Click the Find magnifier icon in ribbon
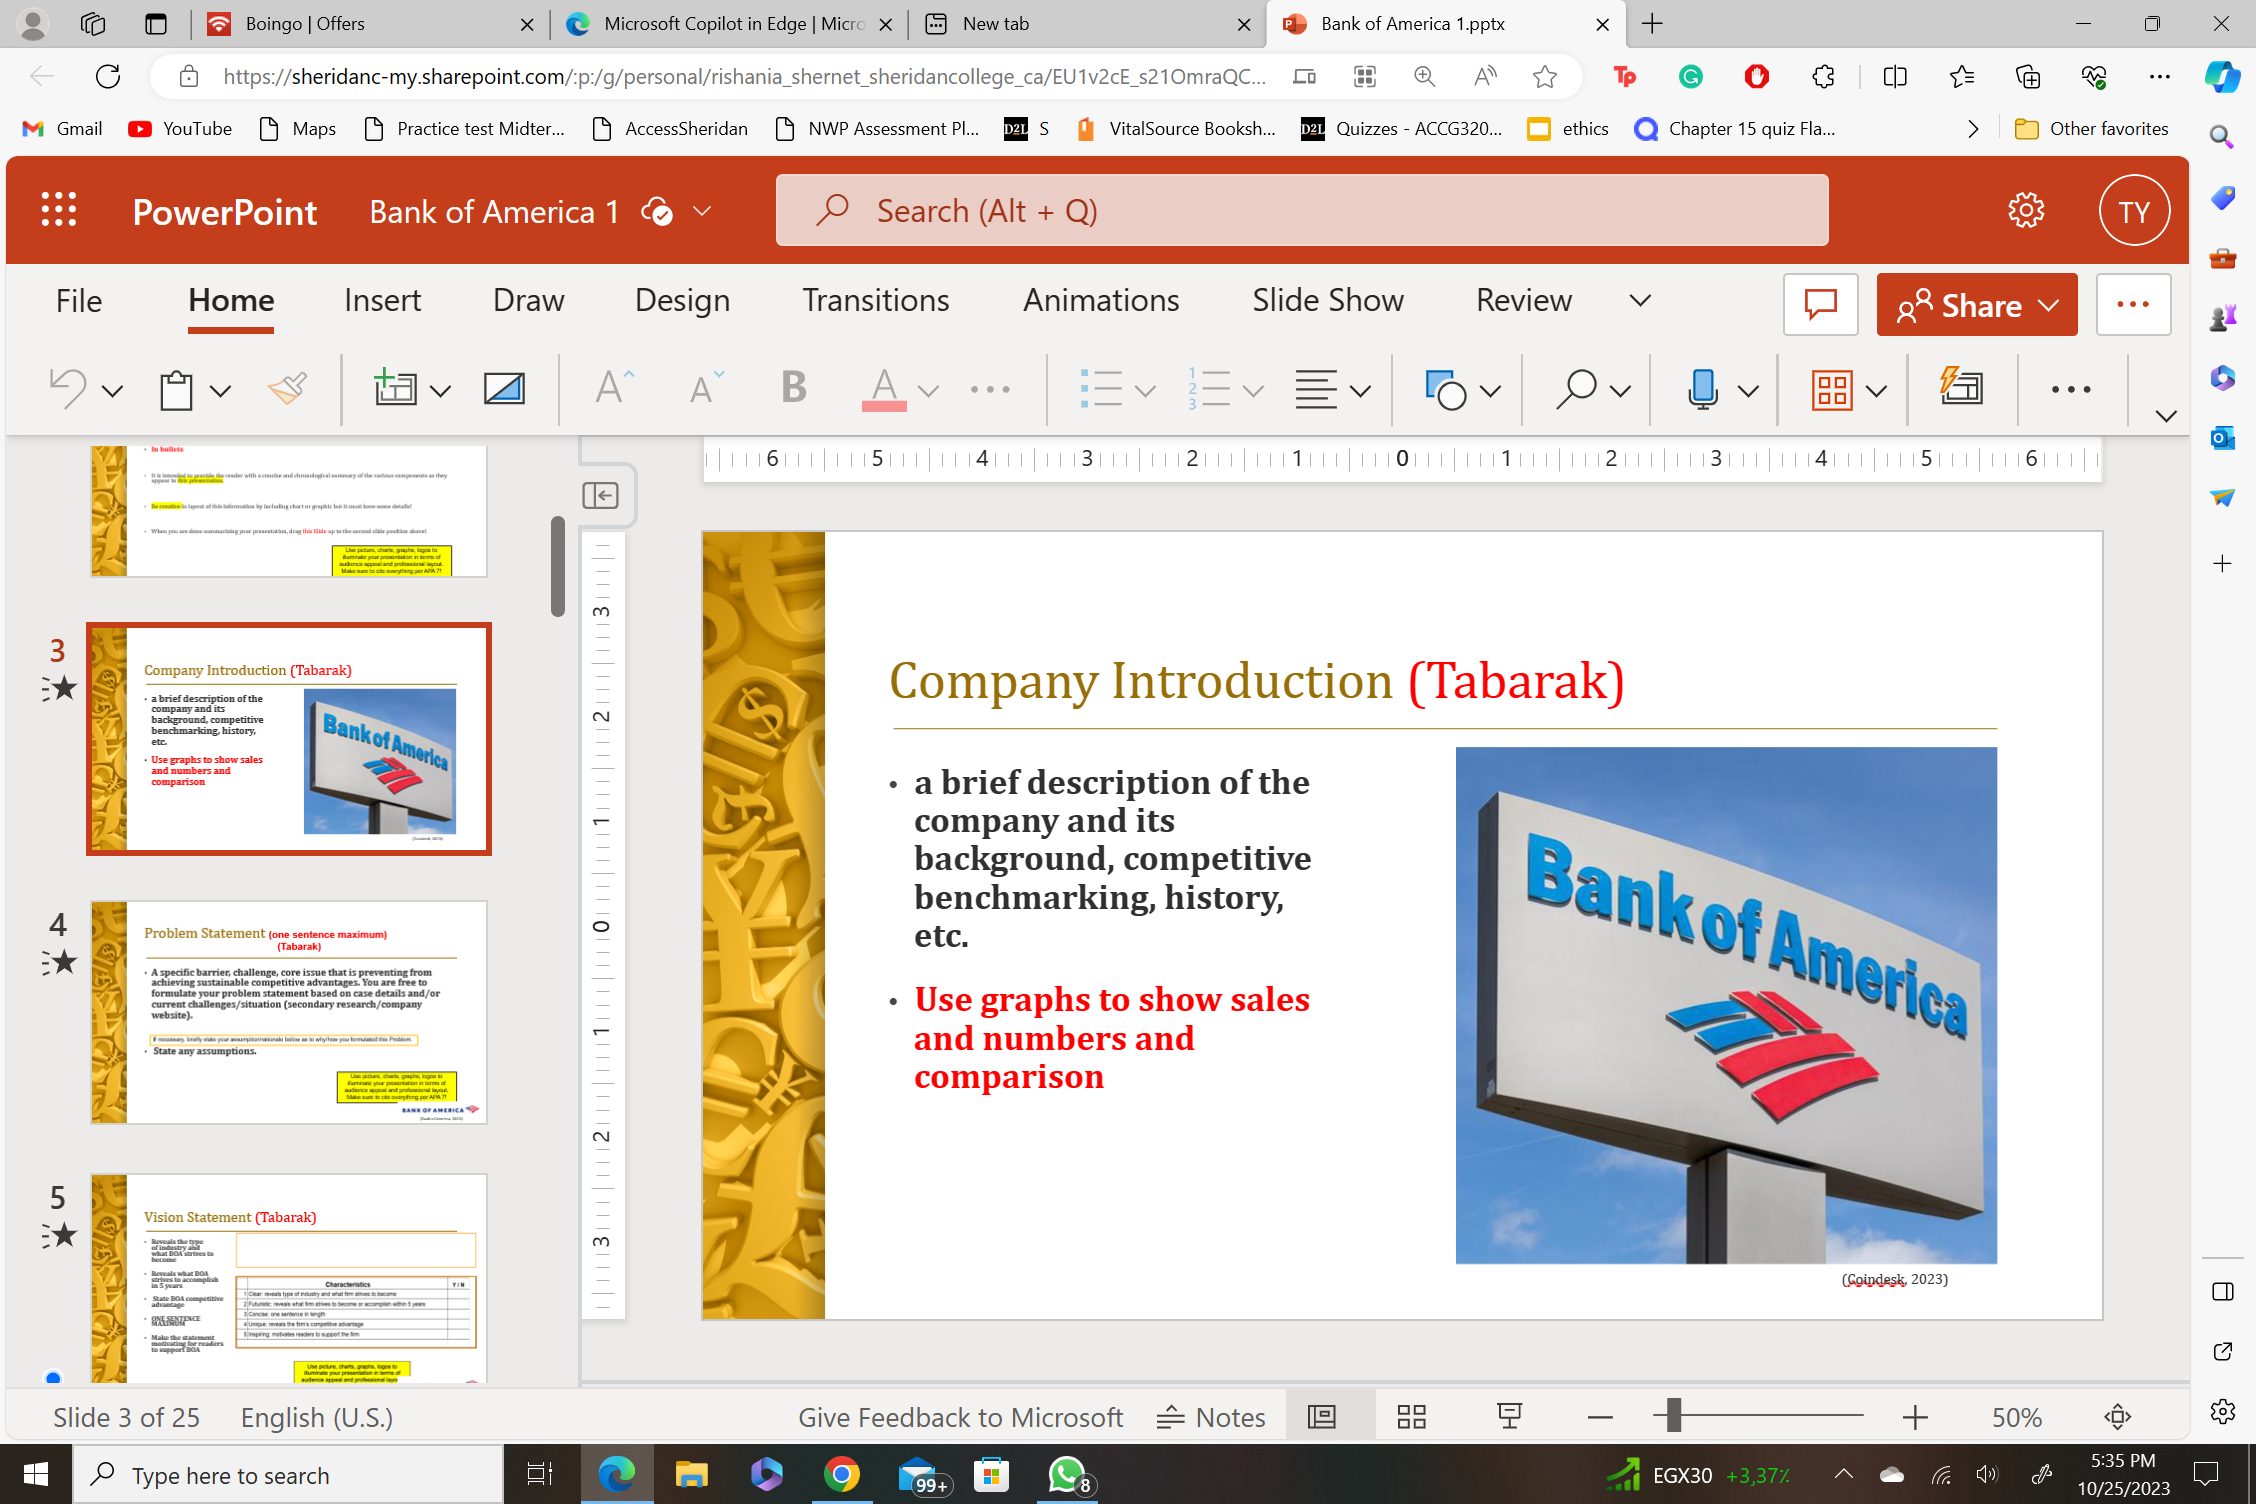The height and width of the screenshot is (1504, 2256). (1576, 389)
